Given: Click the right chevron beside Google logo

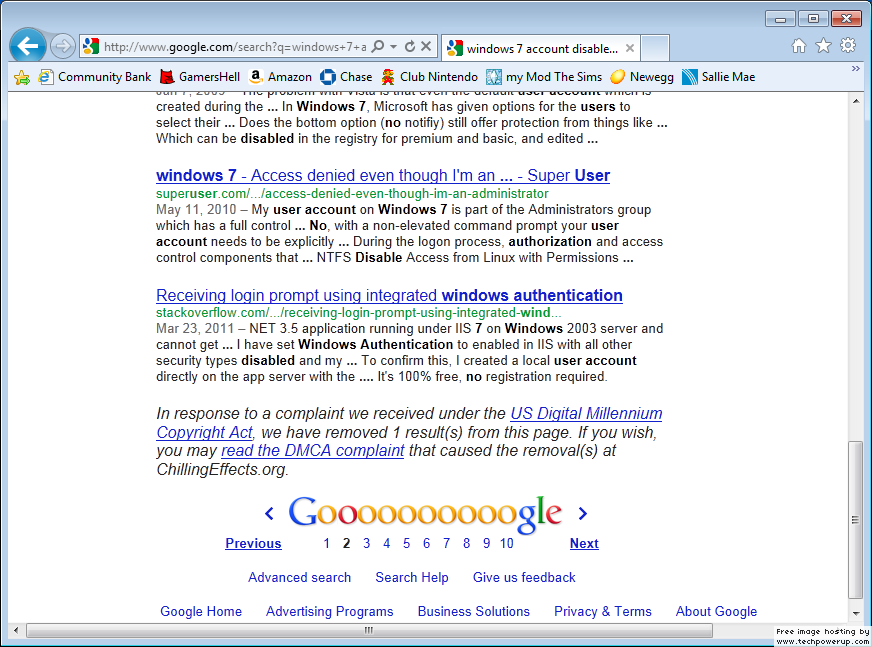Looking at the screenshot, I should tap(582, 513).
